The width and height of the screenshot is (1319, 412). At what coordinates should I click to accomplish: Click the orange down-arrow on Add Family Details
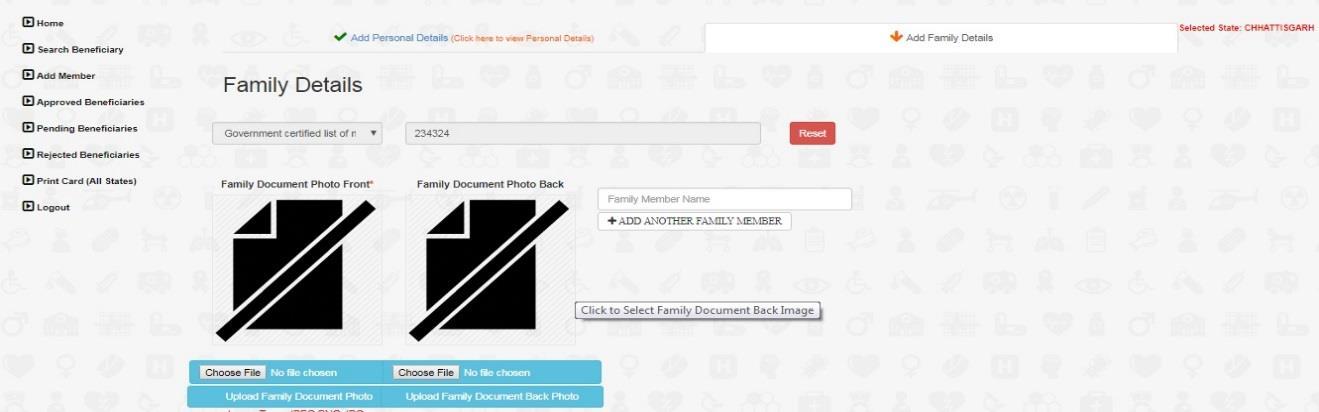click(x=896, y=37)
